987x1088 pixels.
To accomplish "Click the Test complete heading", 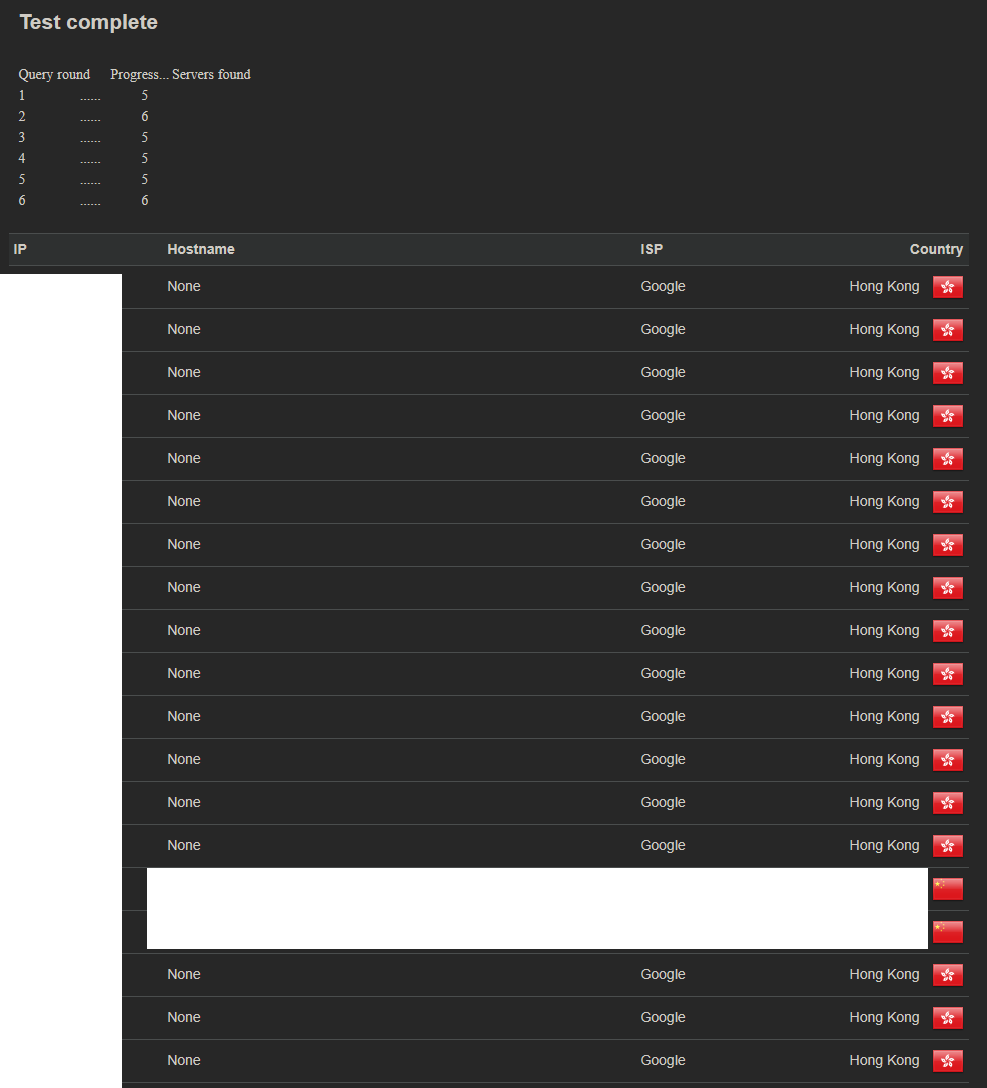I will (88, 21).
